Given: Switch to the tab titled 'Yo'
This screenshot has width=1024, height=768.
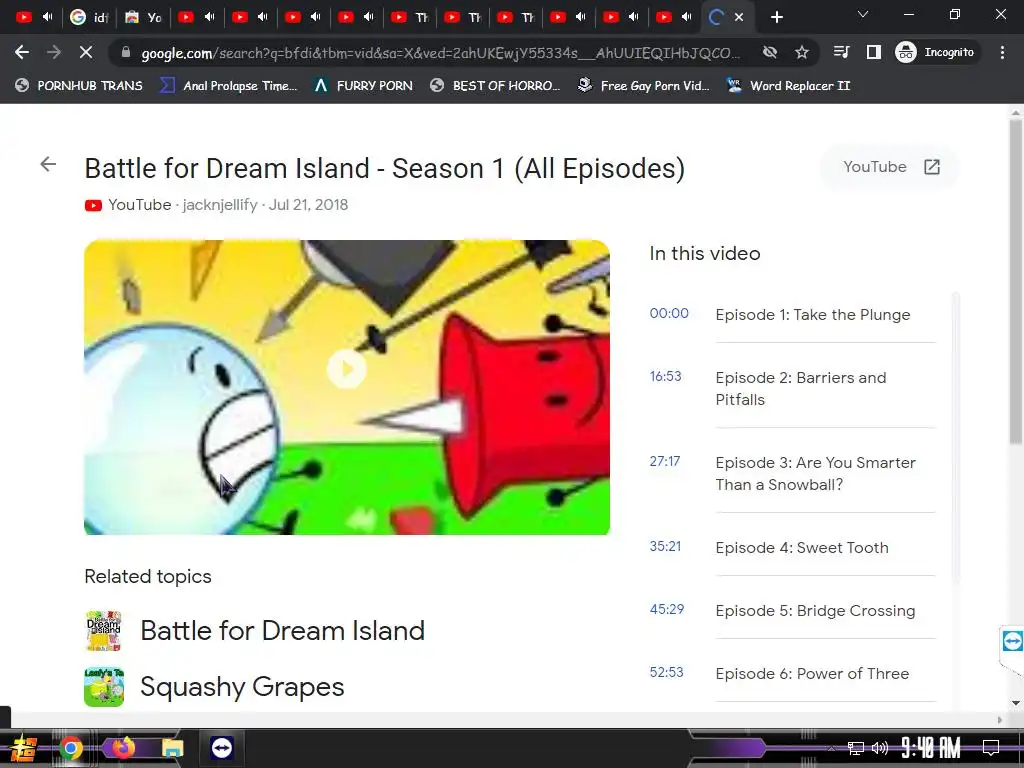Looking at the screenshot, I should pos(143,17).
